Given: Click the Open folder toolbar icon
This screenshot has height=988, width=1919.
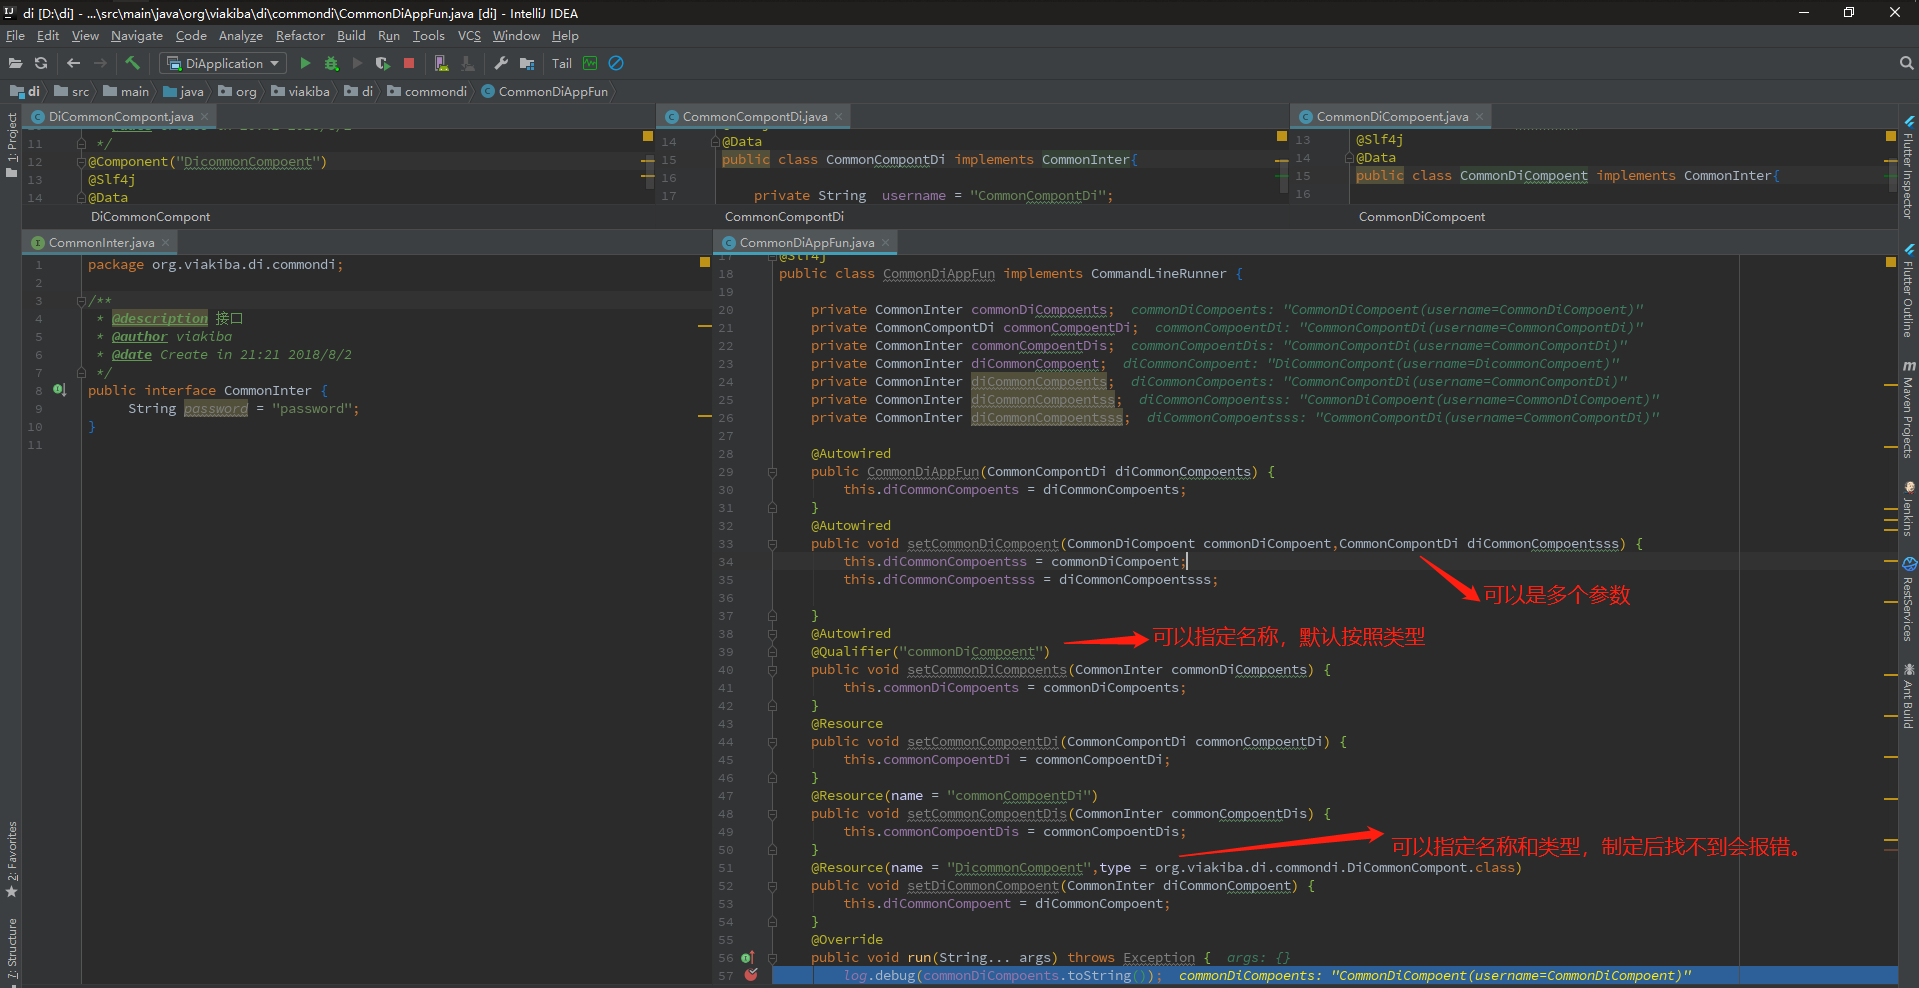Looking at the screenshot, I should (x=15, y=63).
